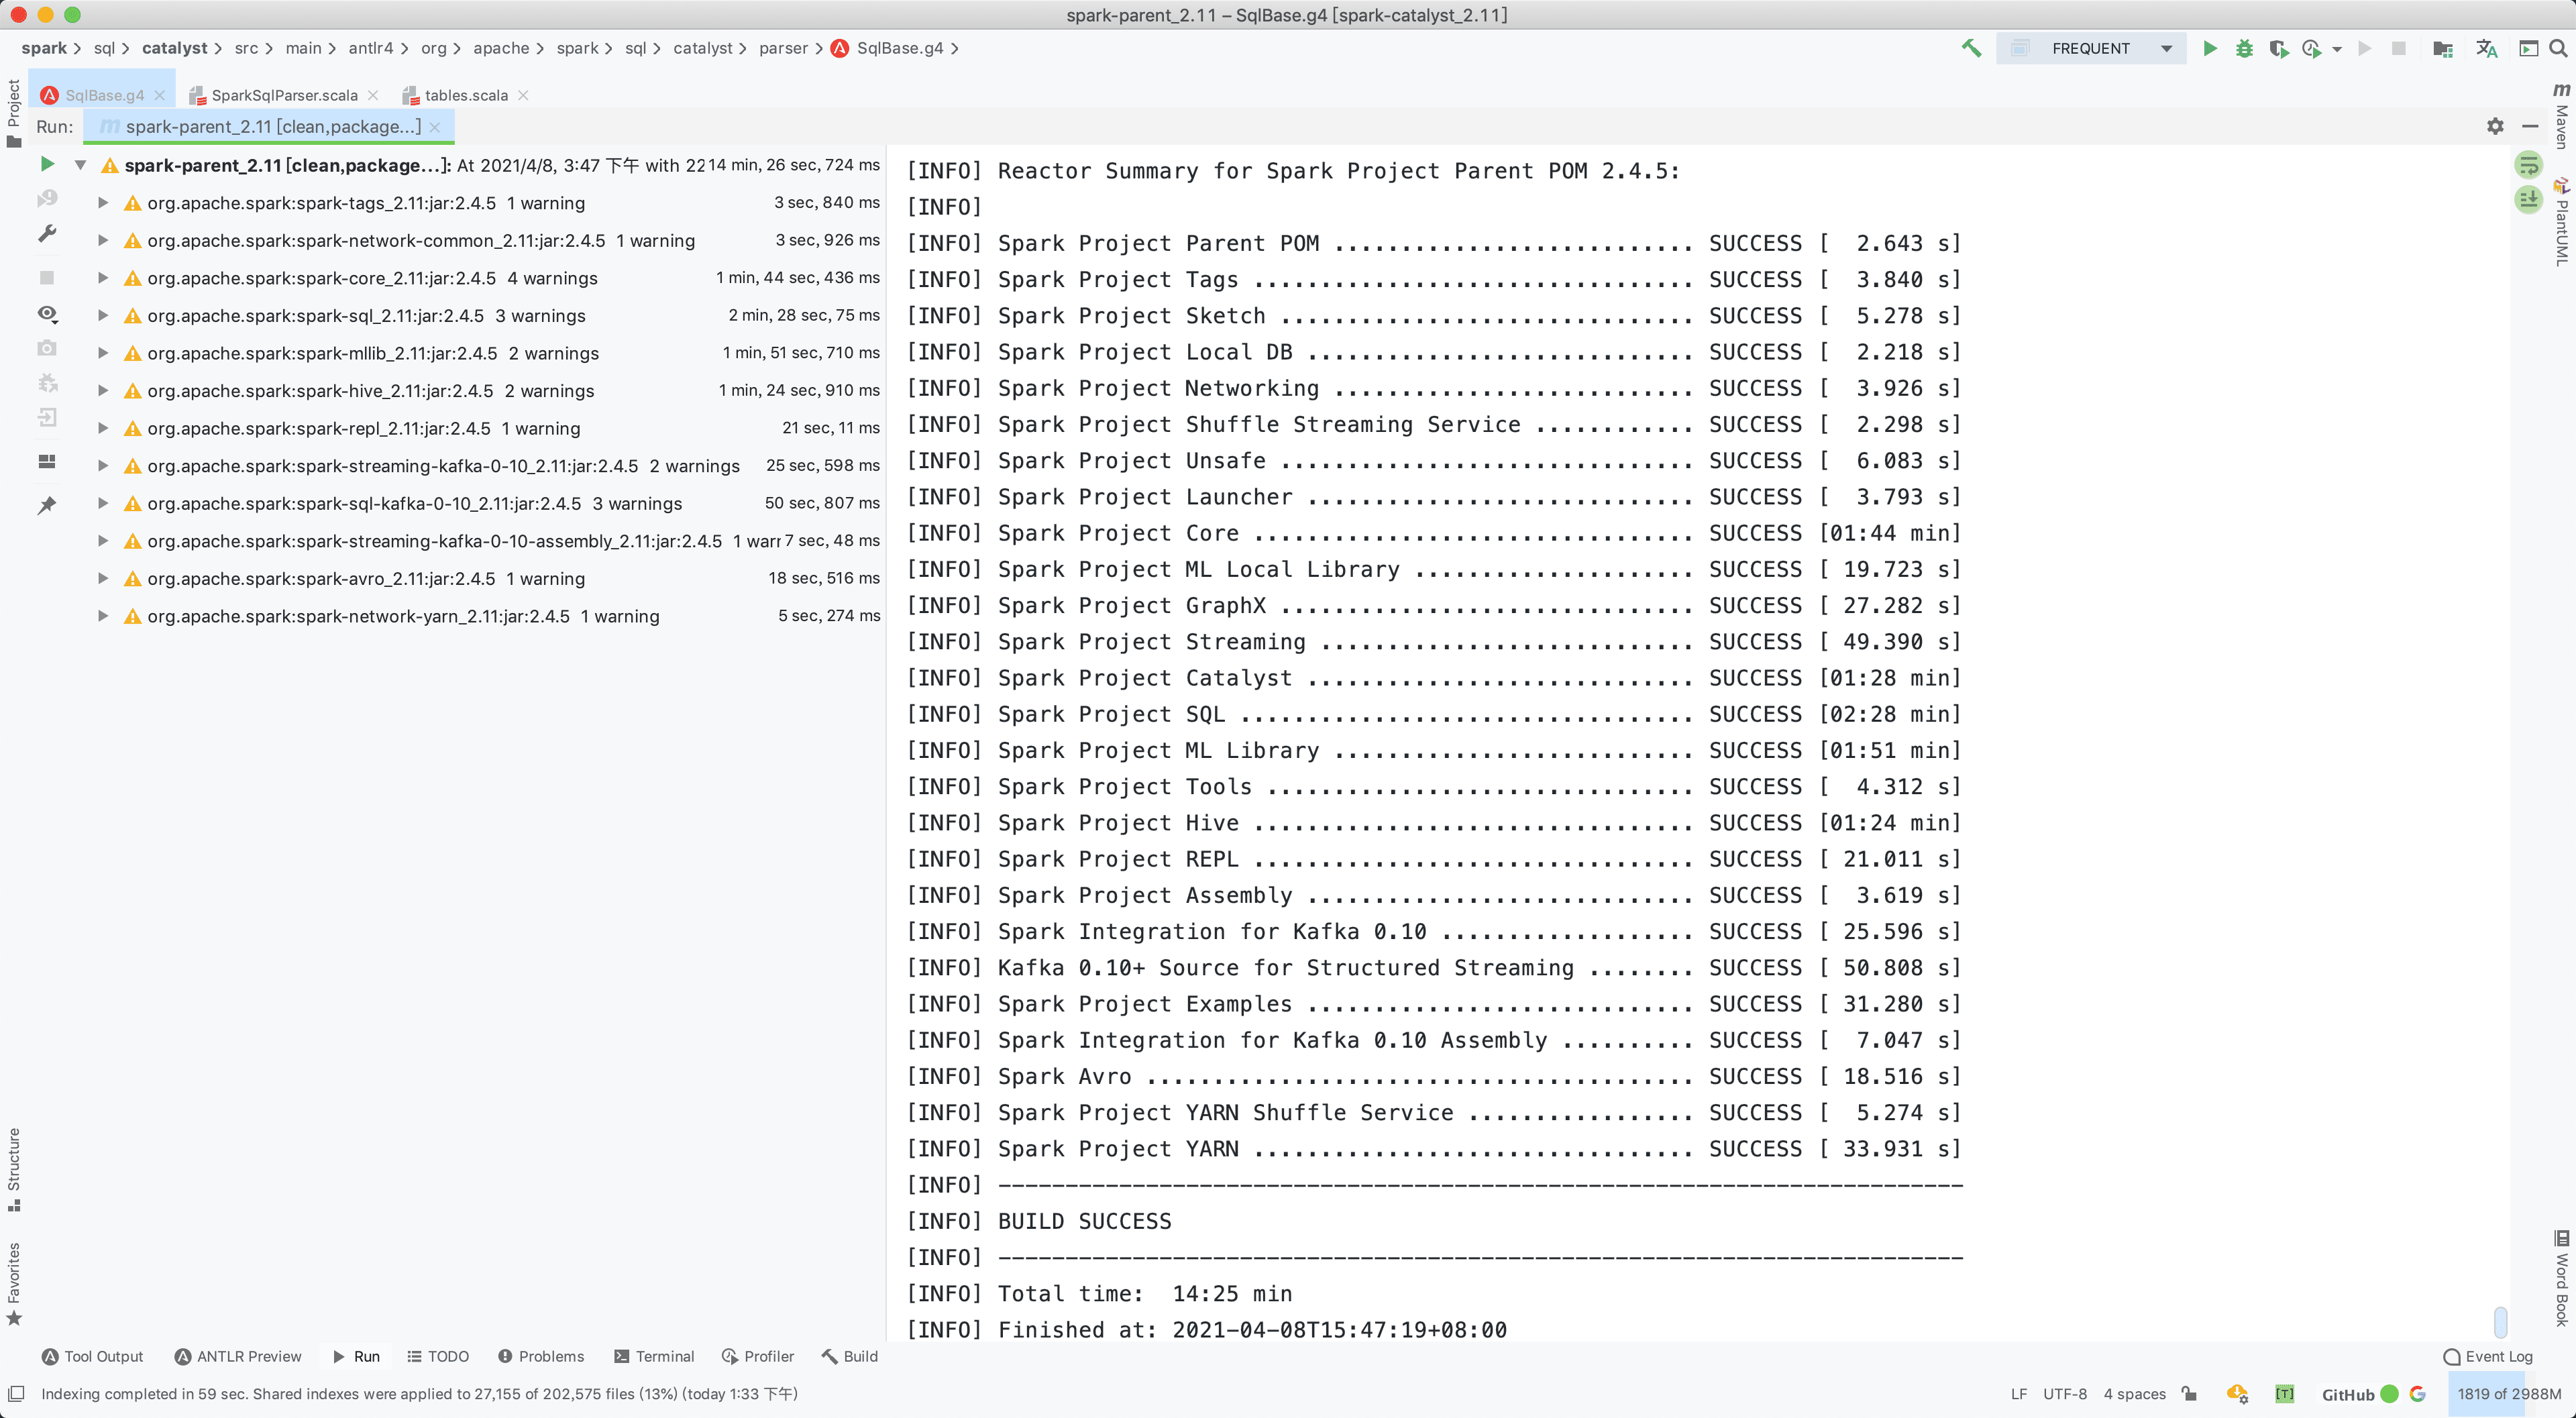Image resolution: width=2576 pixels, height=1418 pixels.
Task: Open Run panel settings gear
Action: [x=2495, y=126]
